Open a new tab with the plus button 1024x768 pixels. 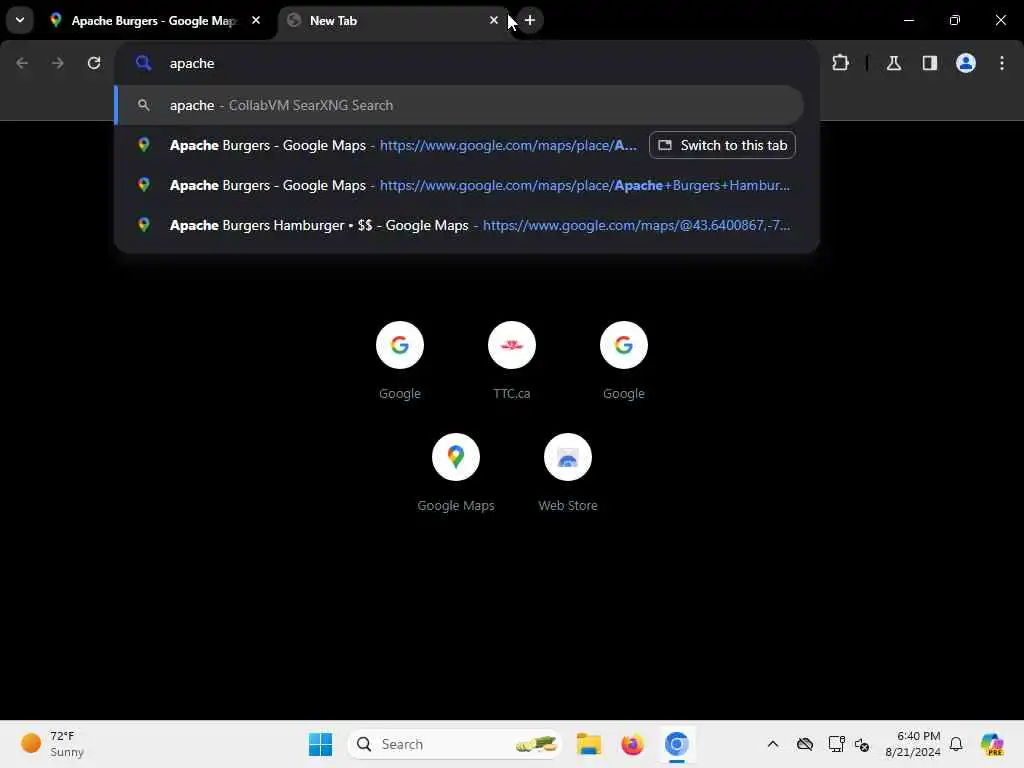click(530, 20)
